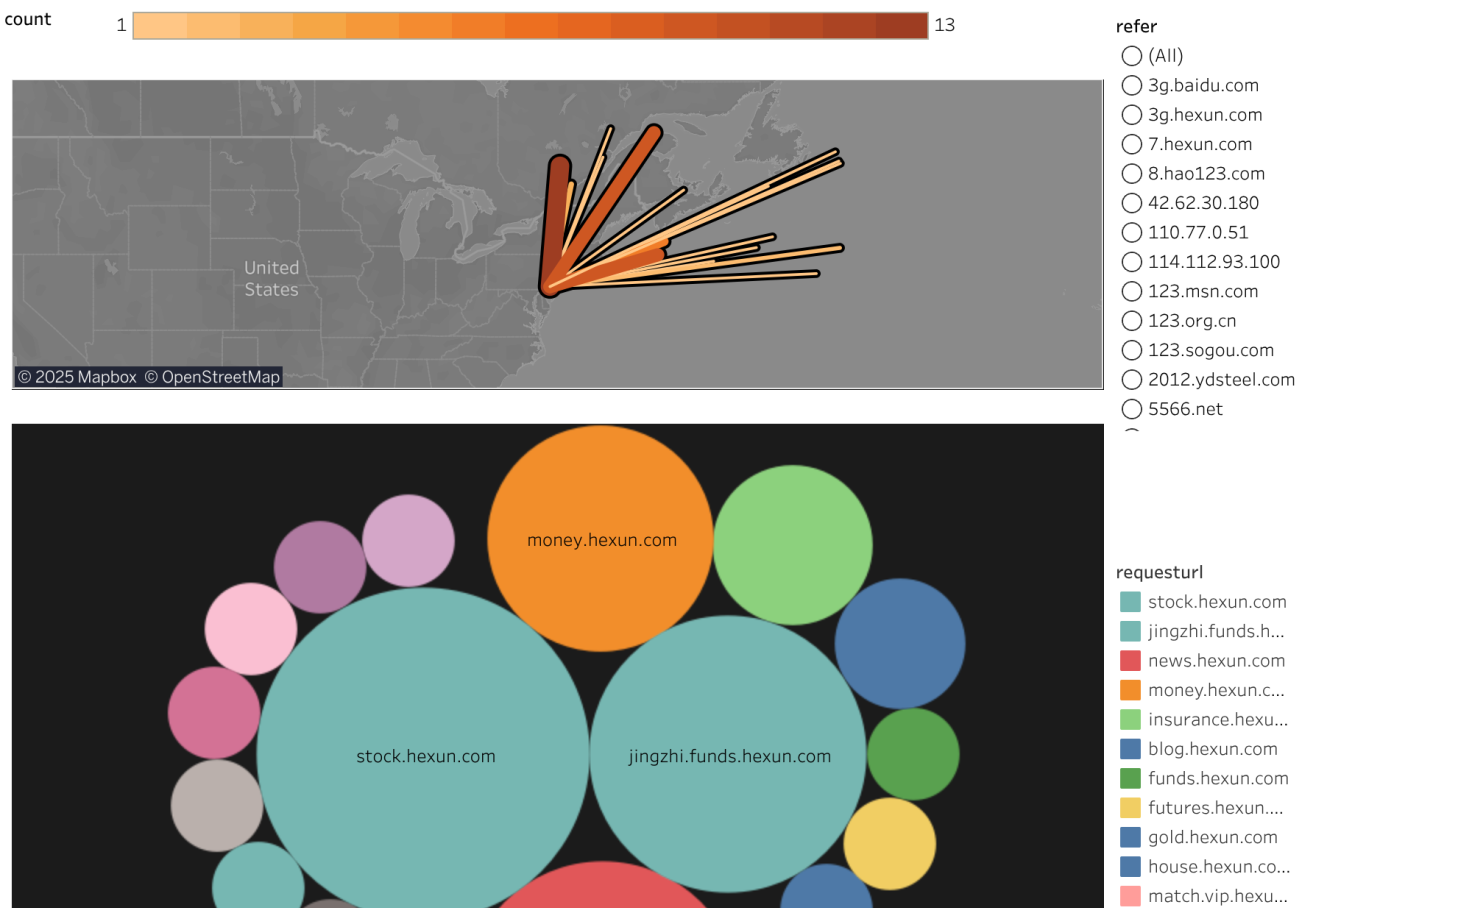Screen dimensions: 1472x908
Task: Click the blog.hexun.com blue legend swatch
Action: [x=1131, y=749]
